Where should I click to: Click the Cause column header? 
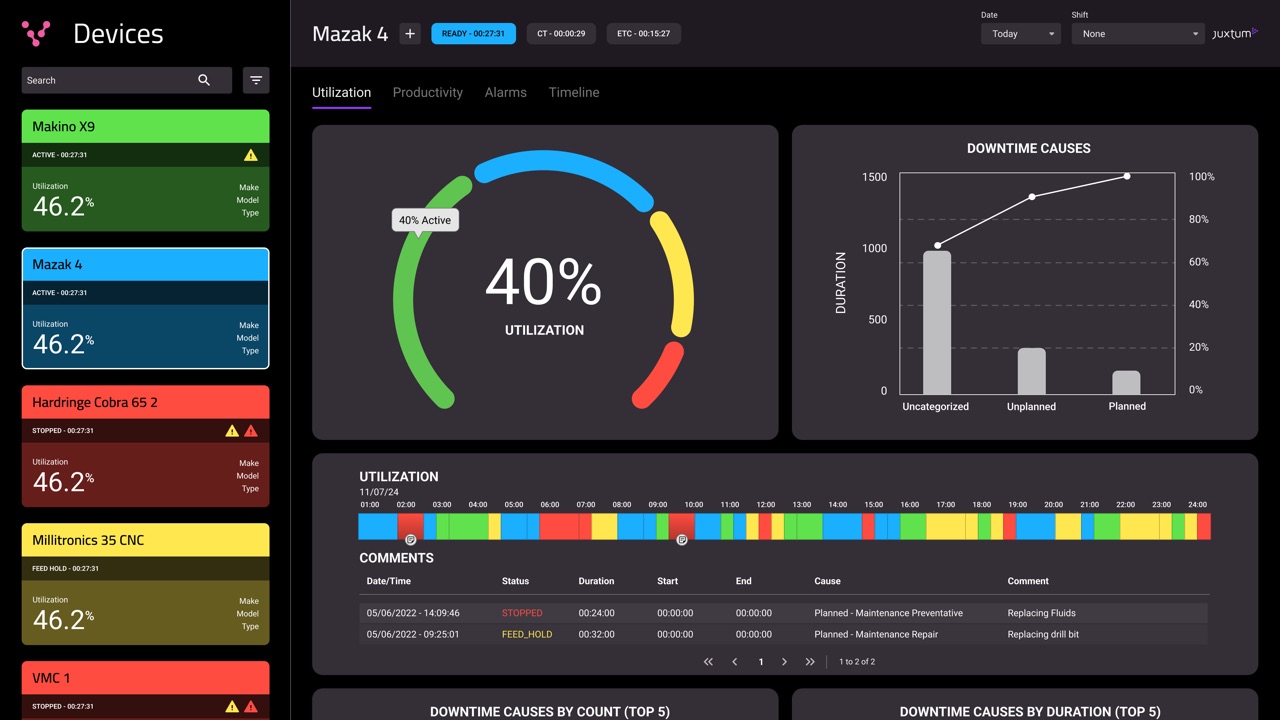[828, 581]
